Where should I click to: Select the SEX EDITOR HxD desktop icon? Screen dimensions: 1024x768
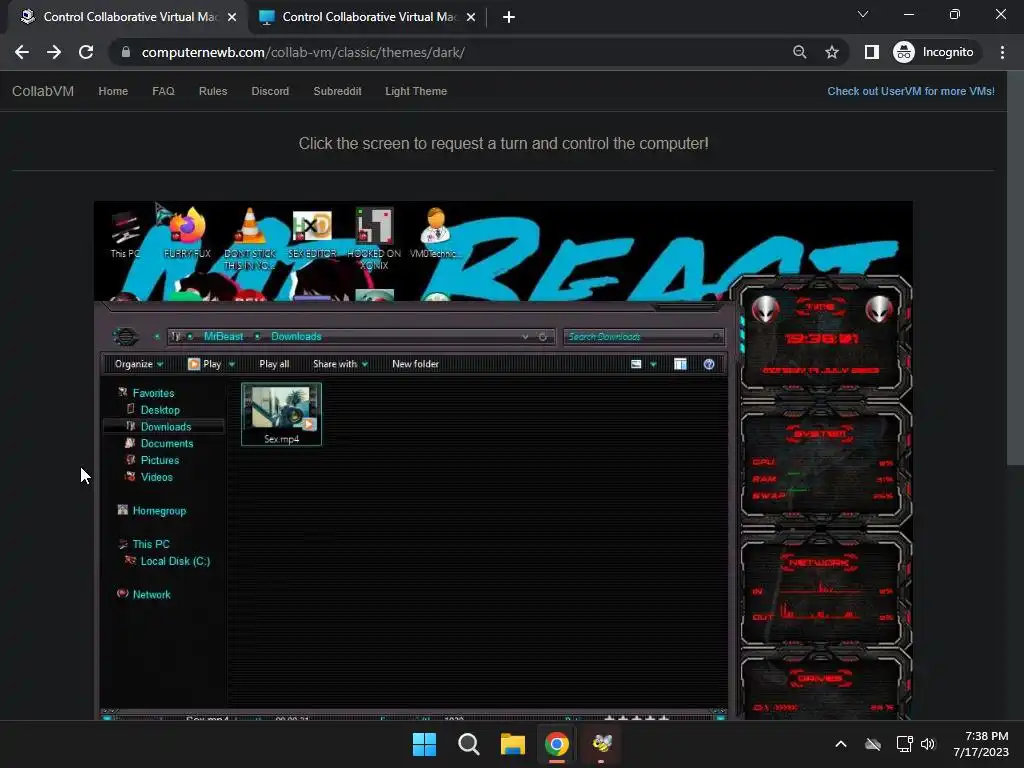(312, 234)
